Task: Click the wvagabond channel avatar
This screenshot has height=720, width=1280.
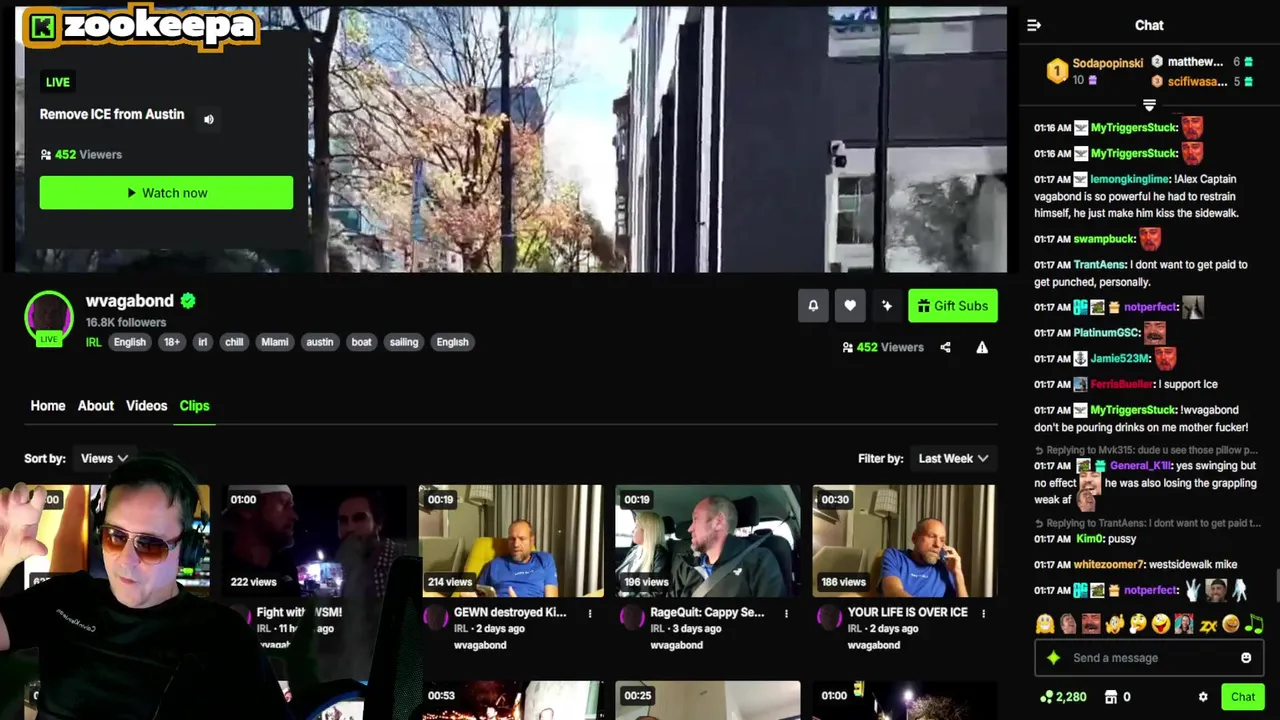Action: pyautogui.click(x=49, y=316)
